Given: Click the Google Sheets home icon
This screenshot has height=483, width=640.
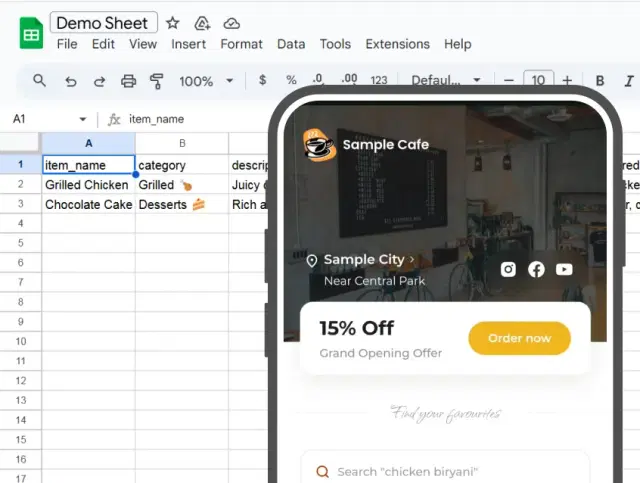Looking at the screenshot, I should coord(30,33).
